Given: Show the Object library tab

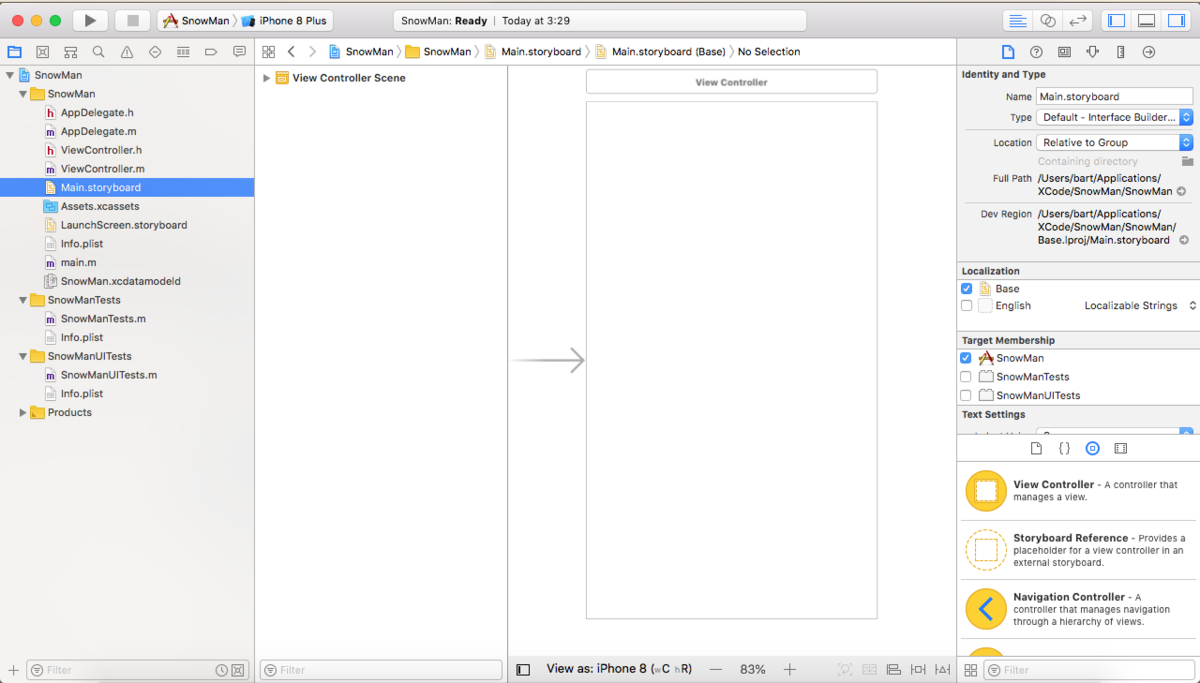Looking at the screenshot, I should point(1092,449).
